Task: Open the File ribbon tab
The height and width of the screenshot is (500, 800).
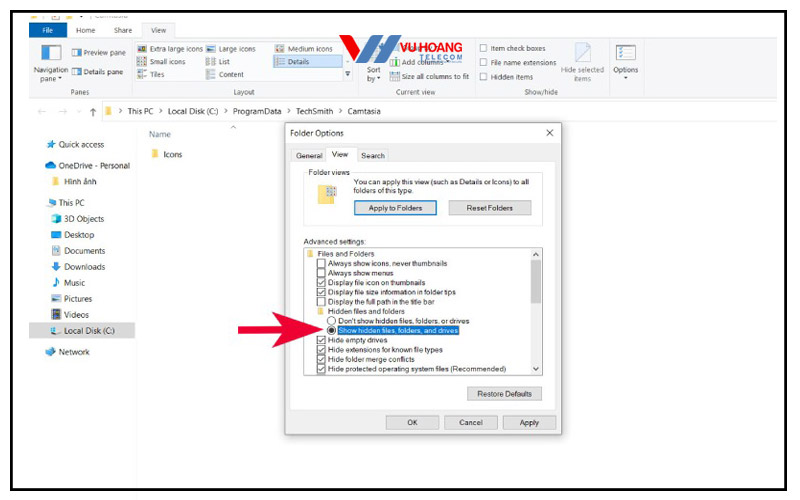Action: click(46, 30)
